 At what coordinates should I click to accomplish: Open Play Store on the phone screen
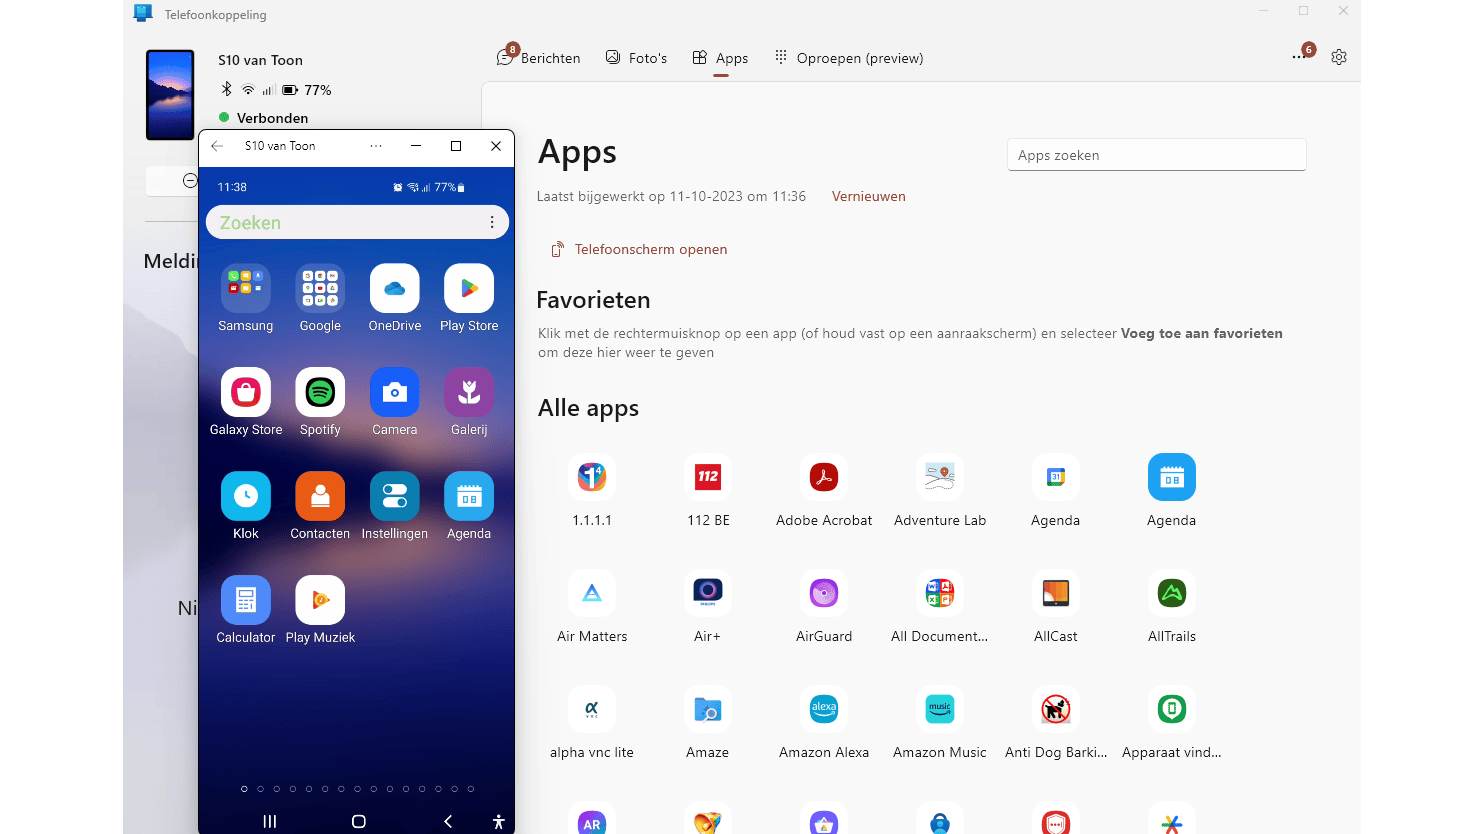point(469,289)
